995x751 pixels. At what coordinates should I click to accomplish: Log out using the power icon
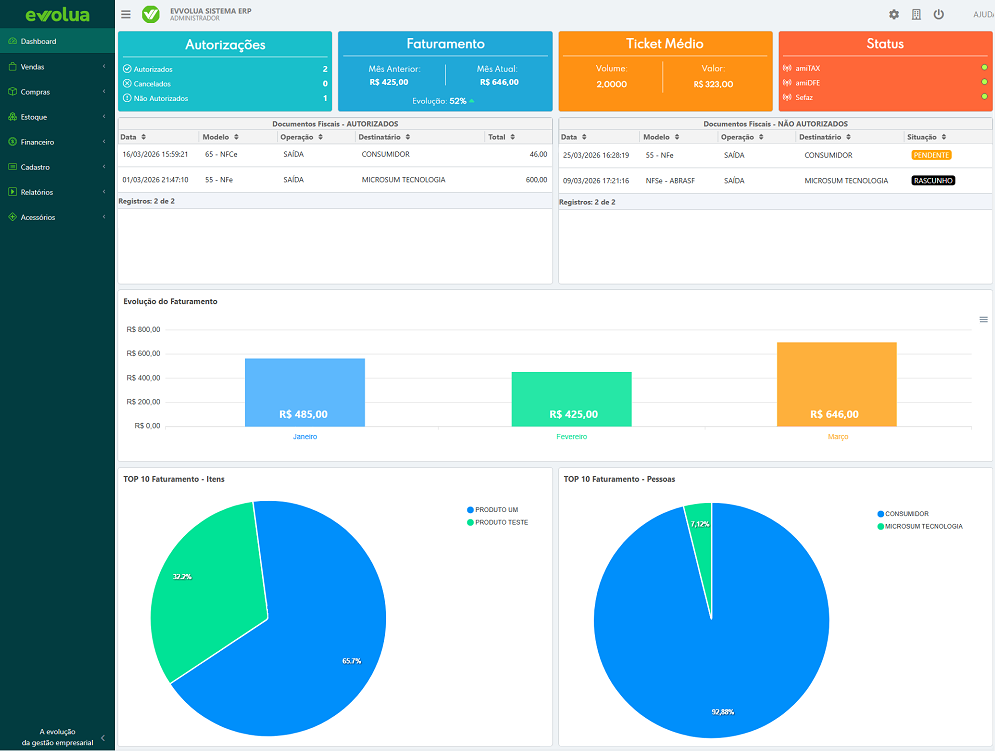click(x=938, y=15)
